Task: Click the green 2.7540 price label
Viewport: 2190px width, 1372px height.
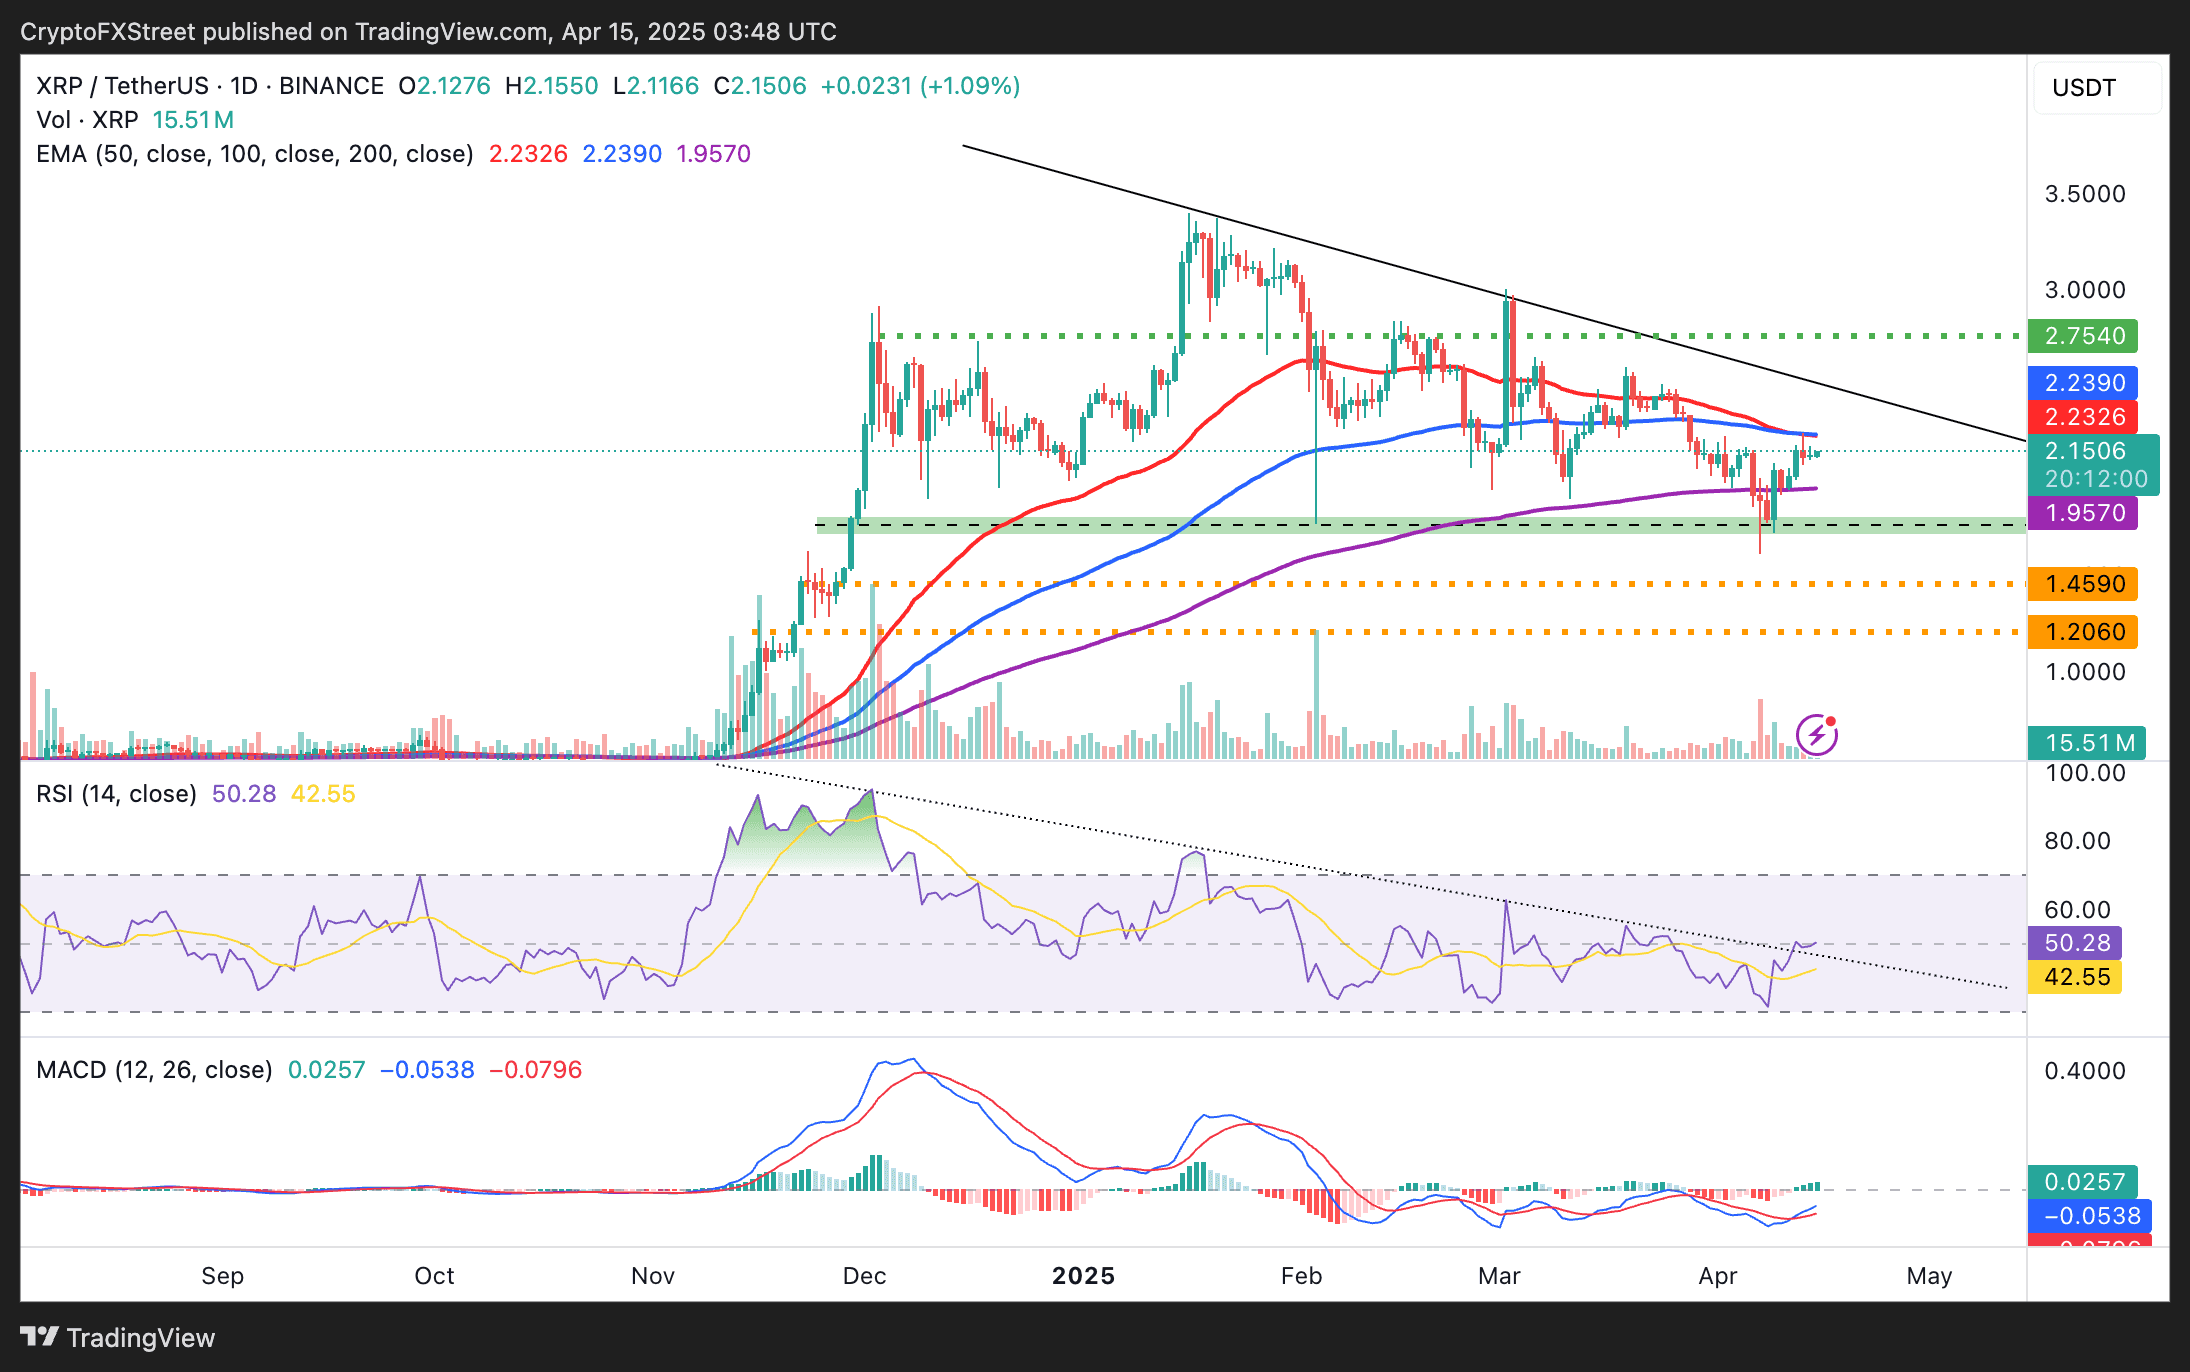Action: coord(2083,336)
